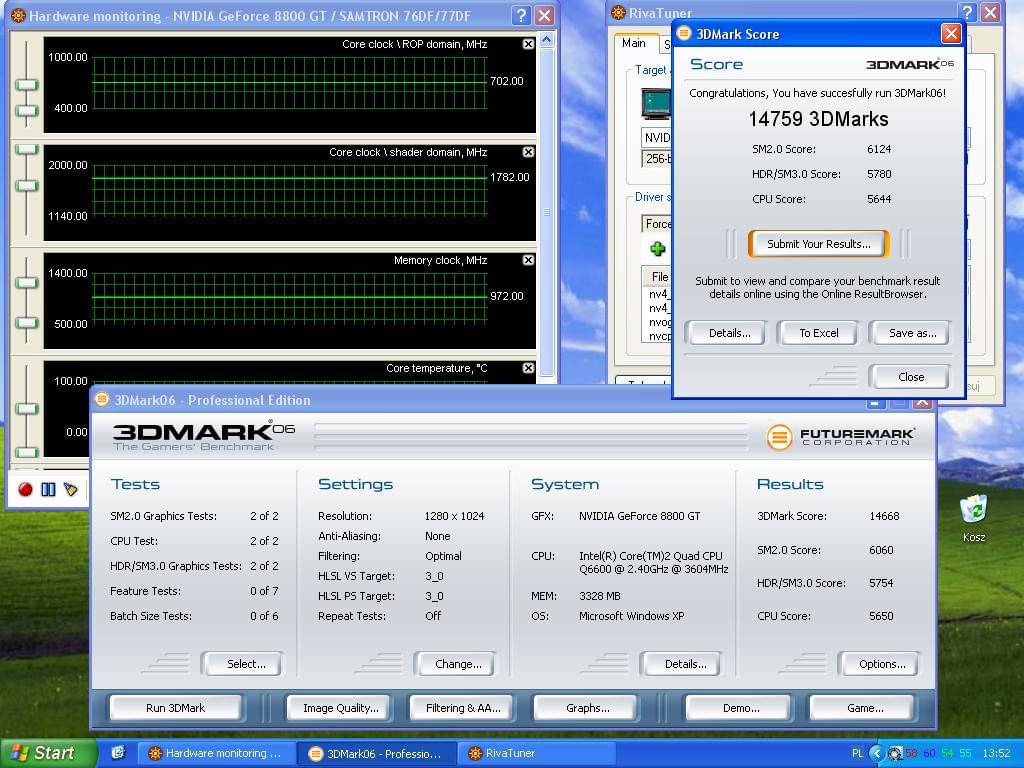1024x768 pixels.
Task: Open the Main tab in RivaTuner
Action: coord(634,43)
